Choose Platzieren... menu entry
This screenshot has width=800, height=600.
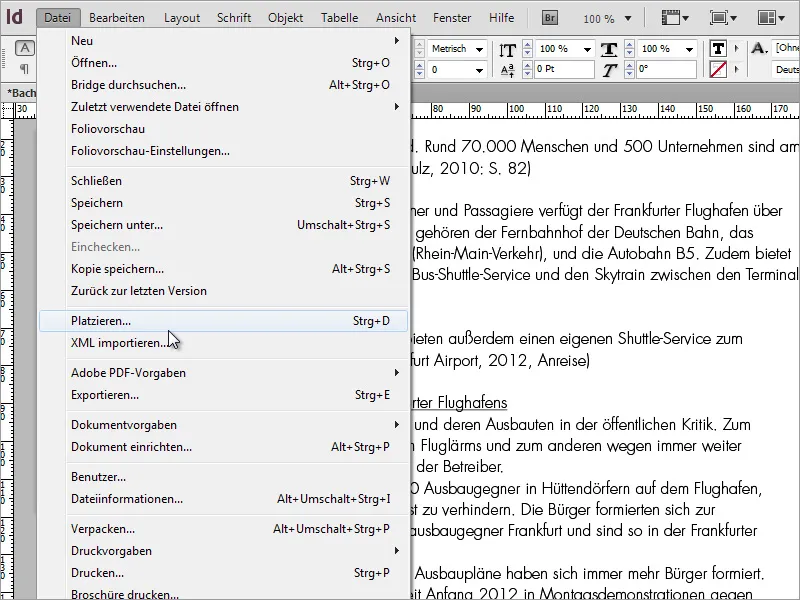(223, 320)
